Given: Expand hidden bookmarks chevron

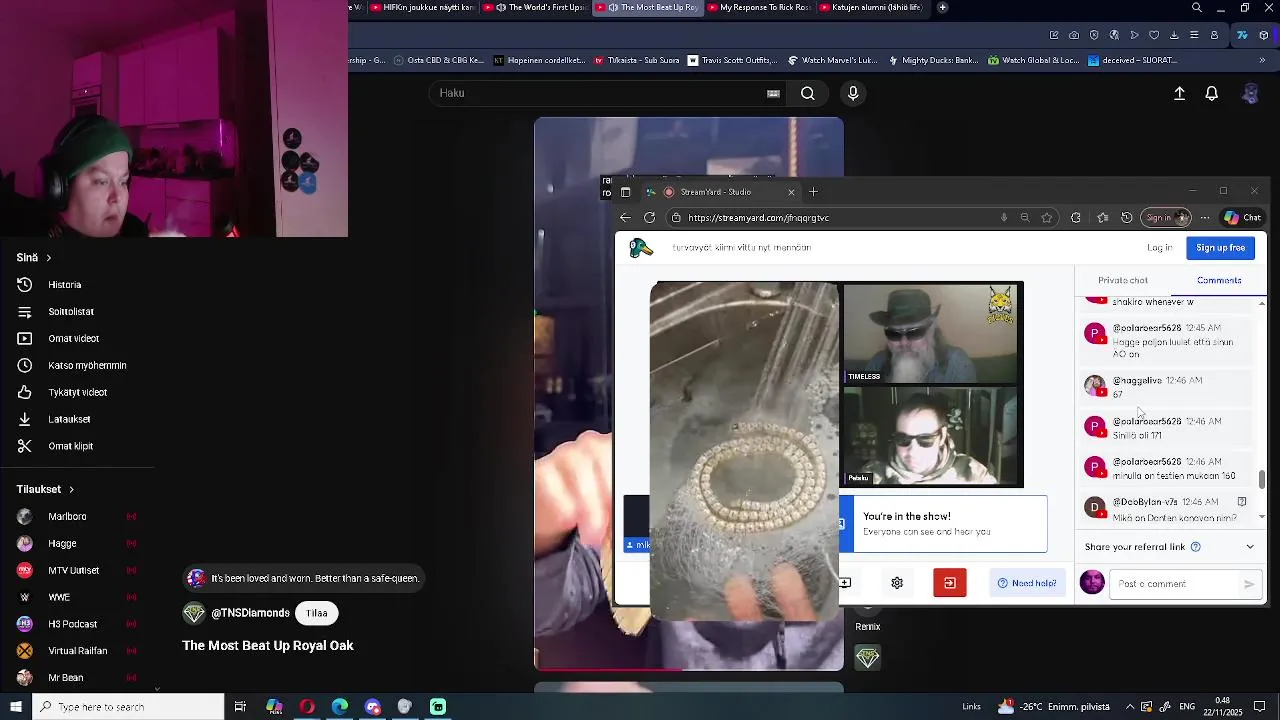Looking at the screenshot, I should tap(1262, 60).
